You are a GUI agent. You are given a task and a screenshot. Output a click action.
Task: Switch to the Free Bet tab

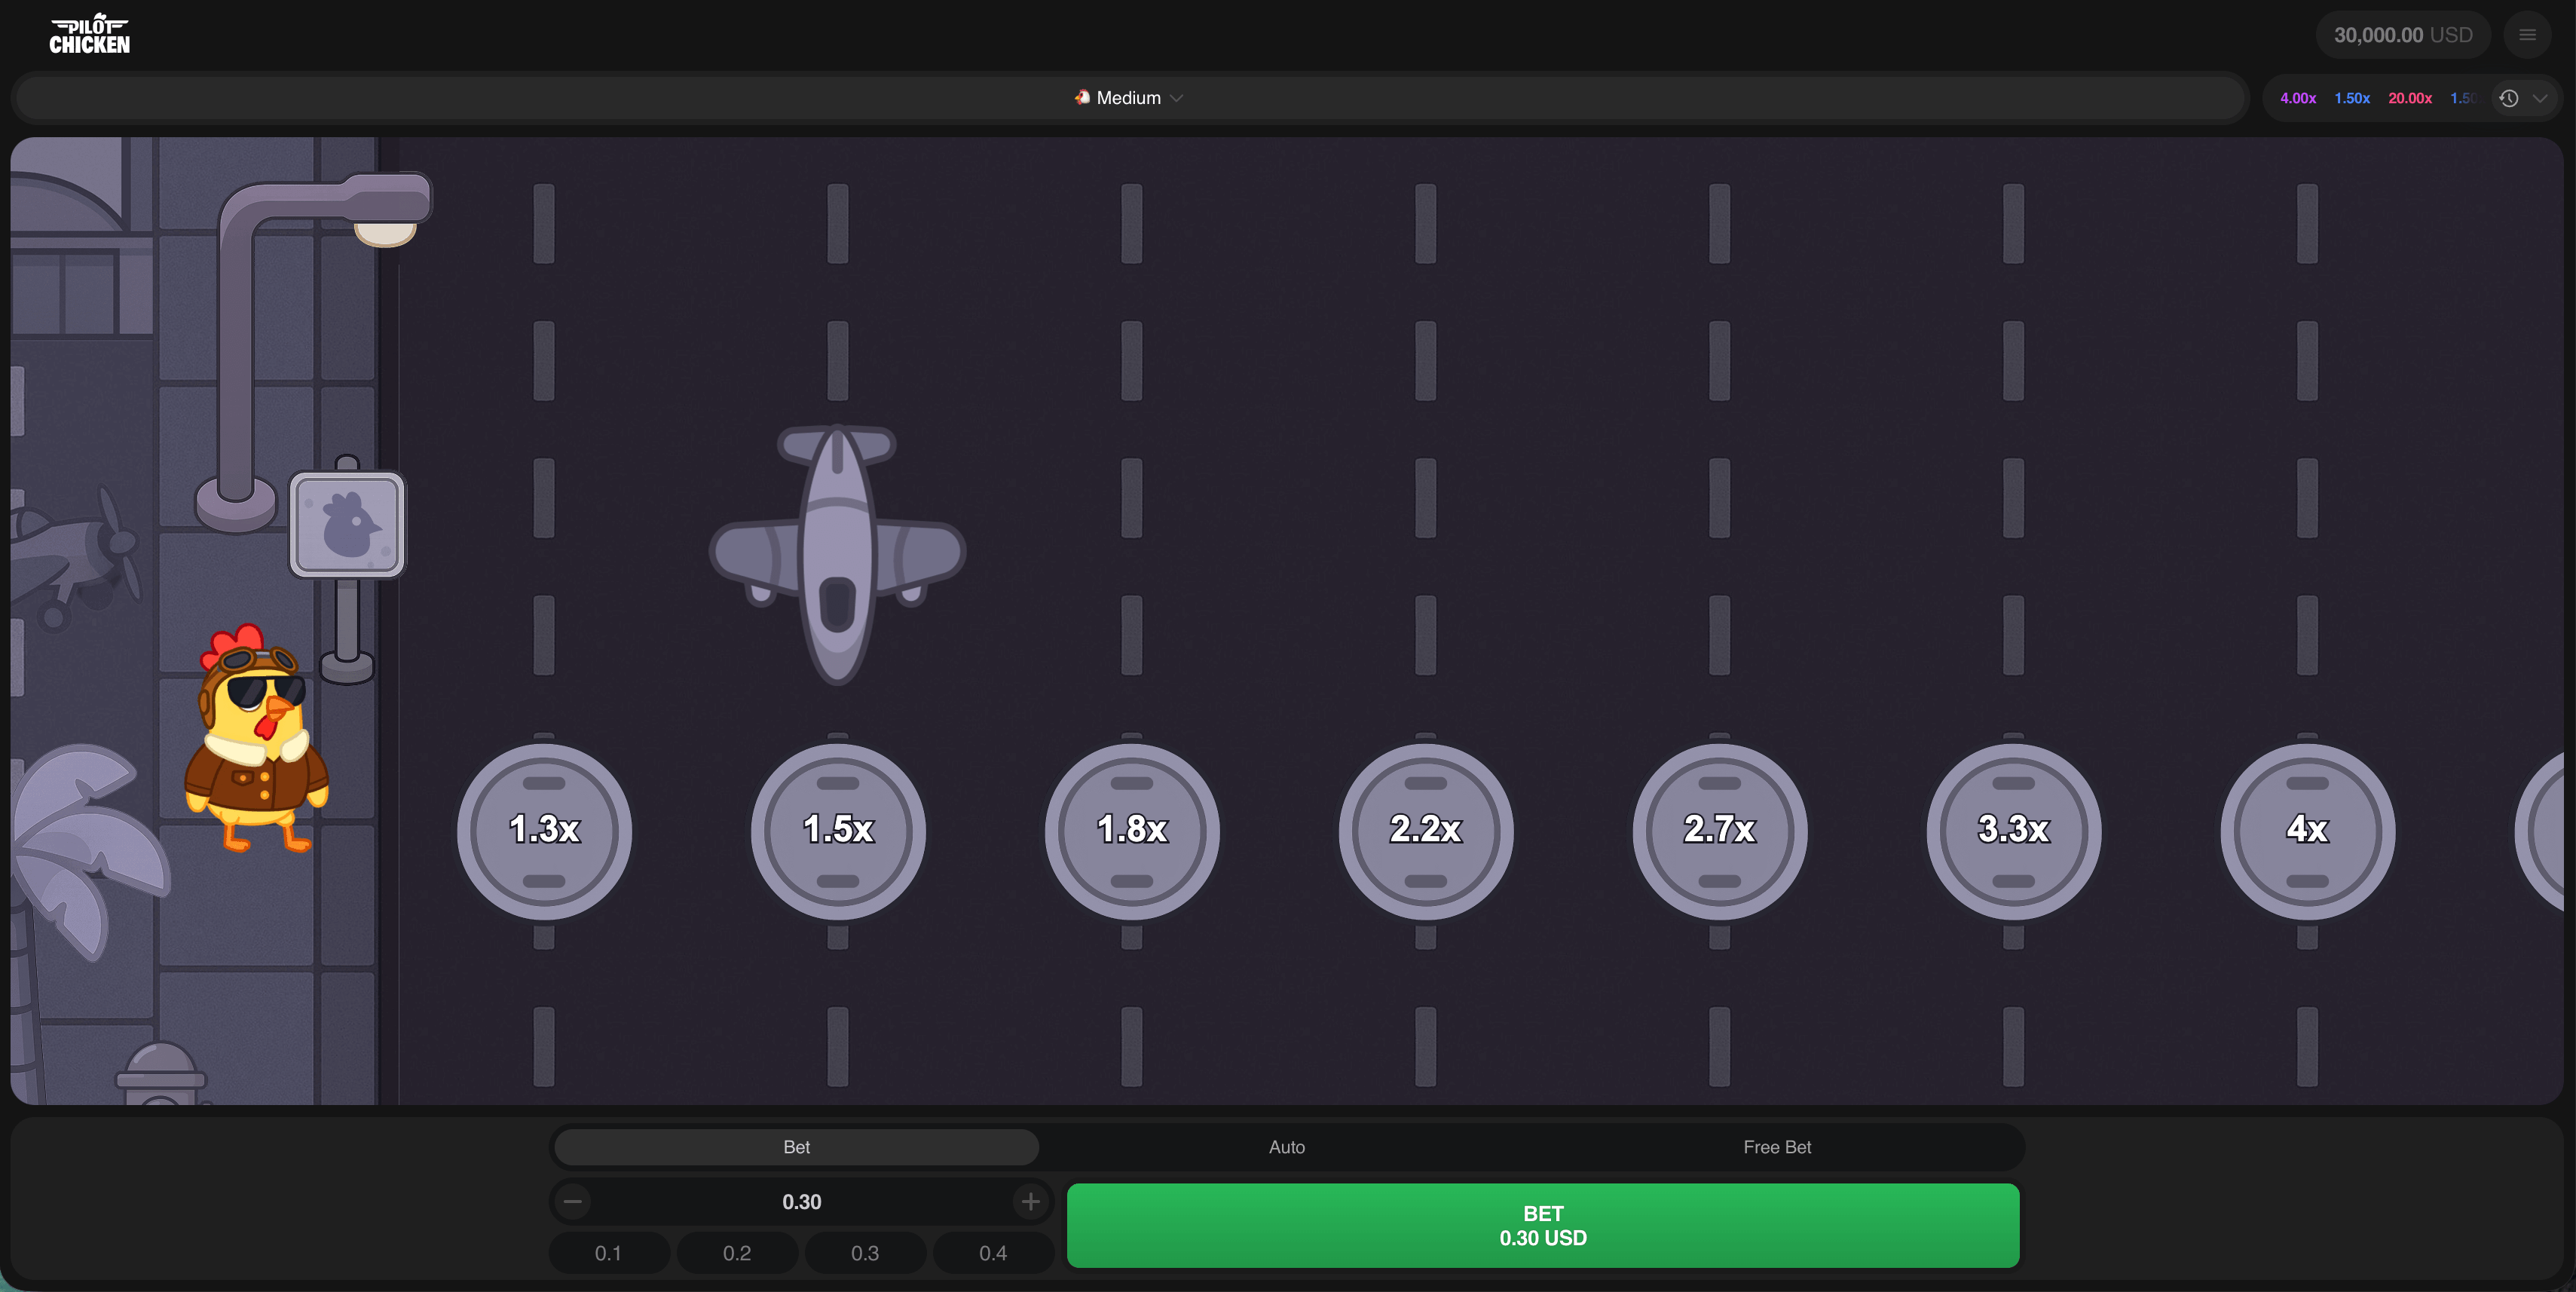point(1777,1147)
